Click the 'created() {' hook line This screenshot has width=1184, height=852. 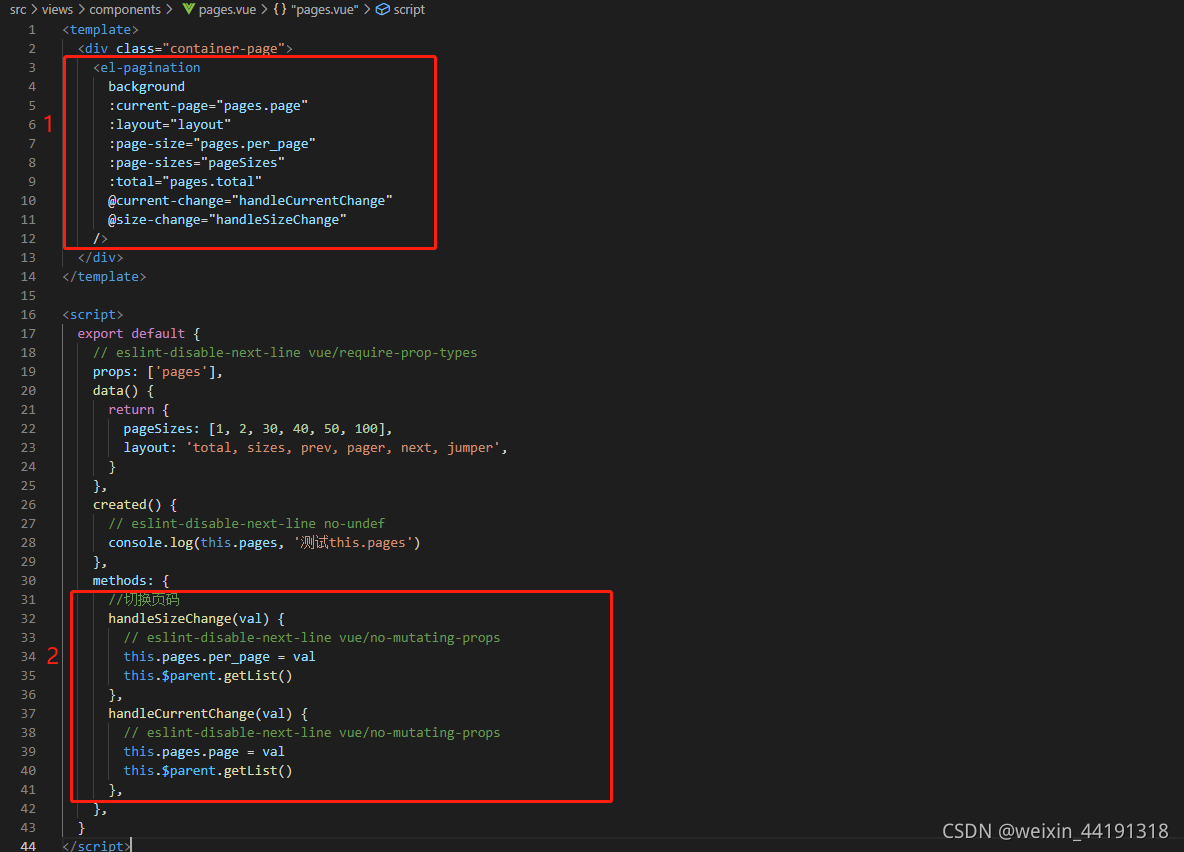click(135, 505)
